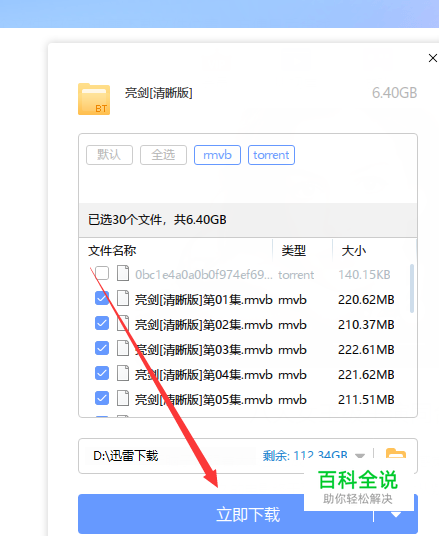Click the 剩余 free space label
Image resolution: width=439 pixels, height=536 pixels.
coord(305,456)
